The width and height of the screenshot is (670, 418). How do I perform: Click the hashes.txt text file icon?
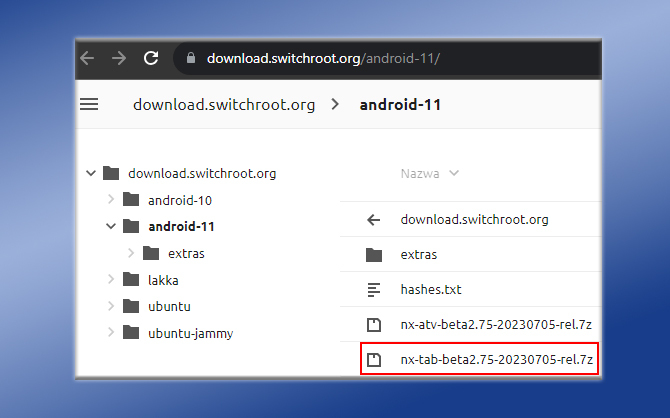point(373,290)
